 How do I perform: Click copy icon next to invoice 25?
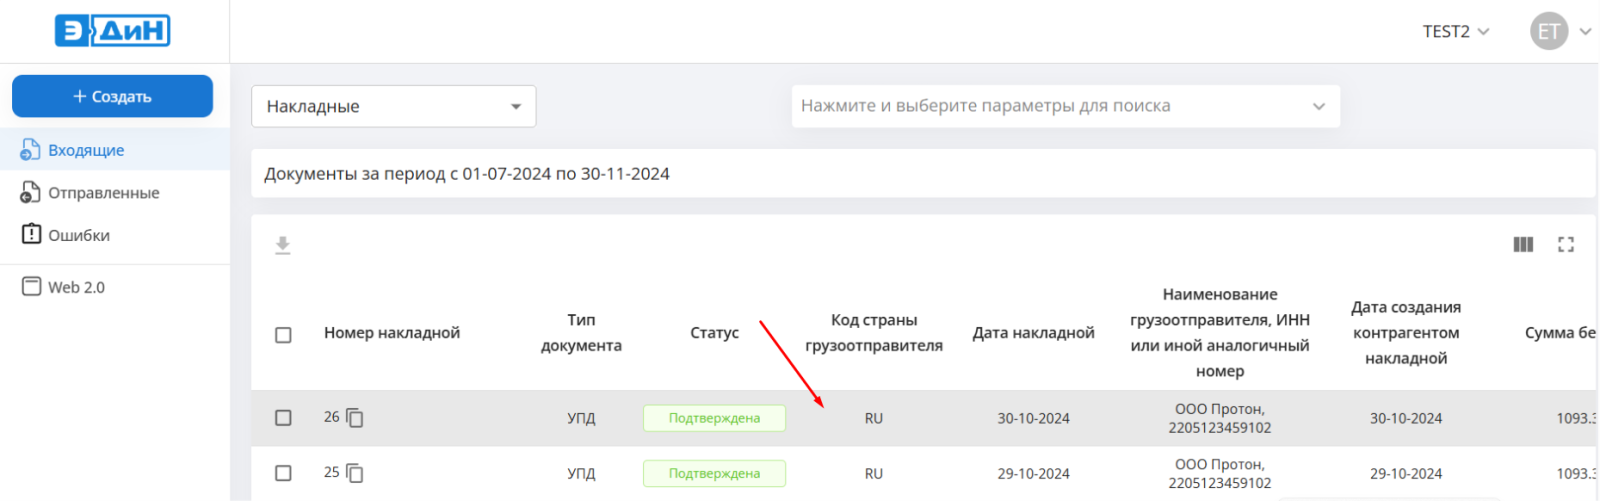pos(355,473)
